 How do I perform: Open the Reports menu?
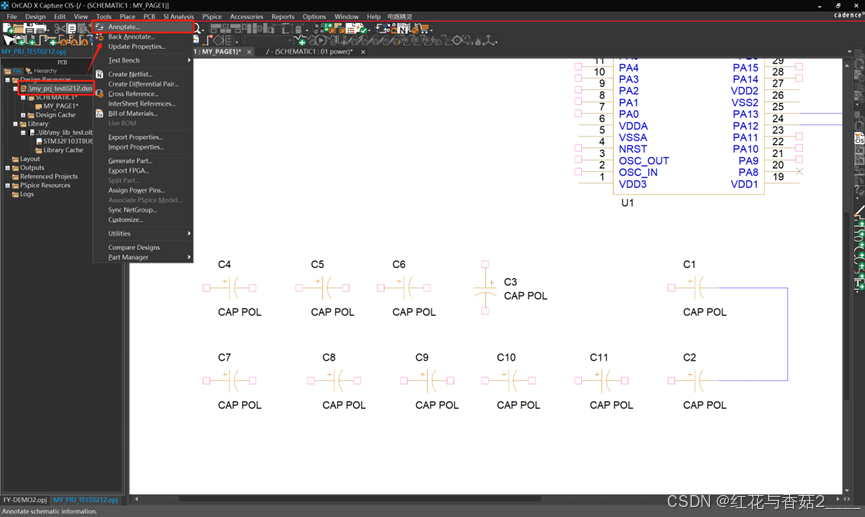coord(282,17)
